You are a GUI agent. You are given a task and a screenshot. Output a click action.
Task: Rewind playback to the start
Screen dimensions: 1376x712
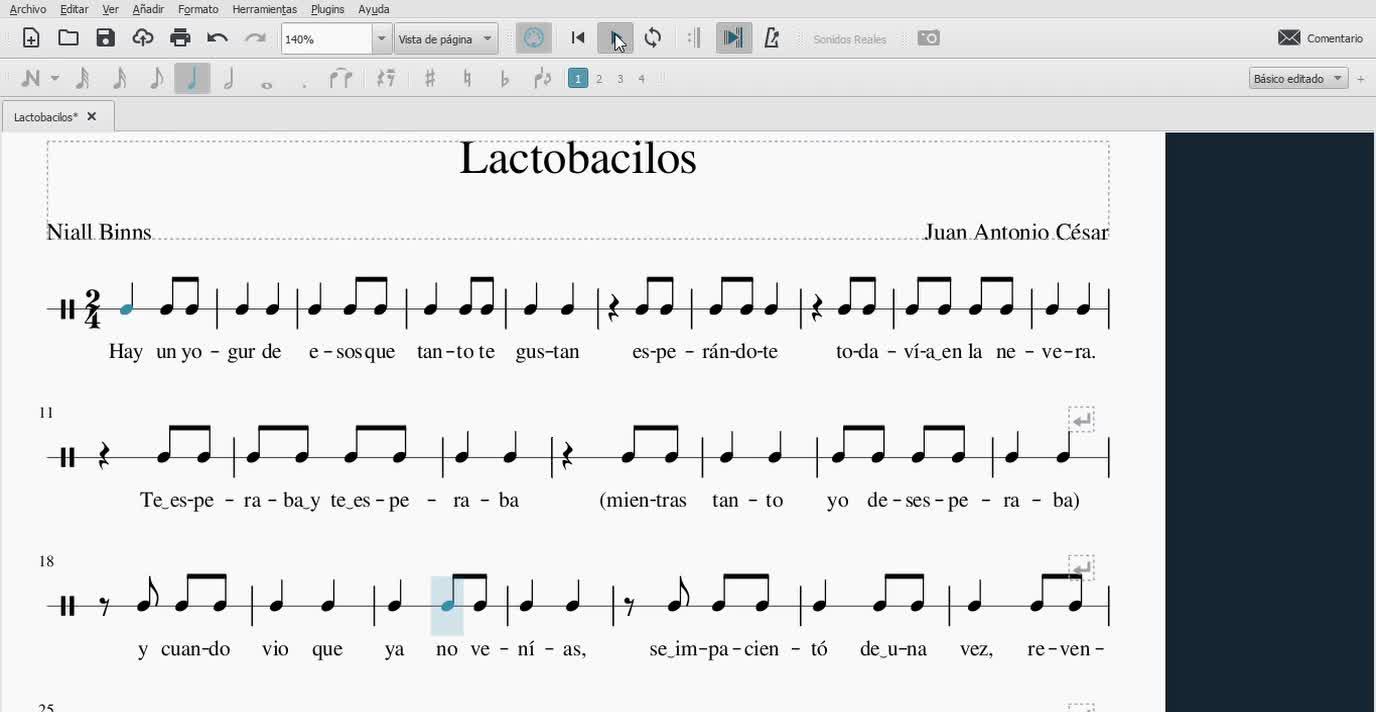click(x=578, y=38)
